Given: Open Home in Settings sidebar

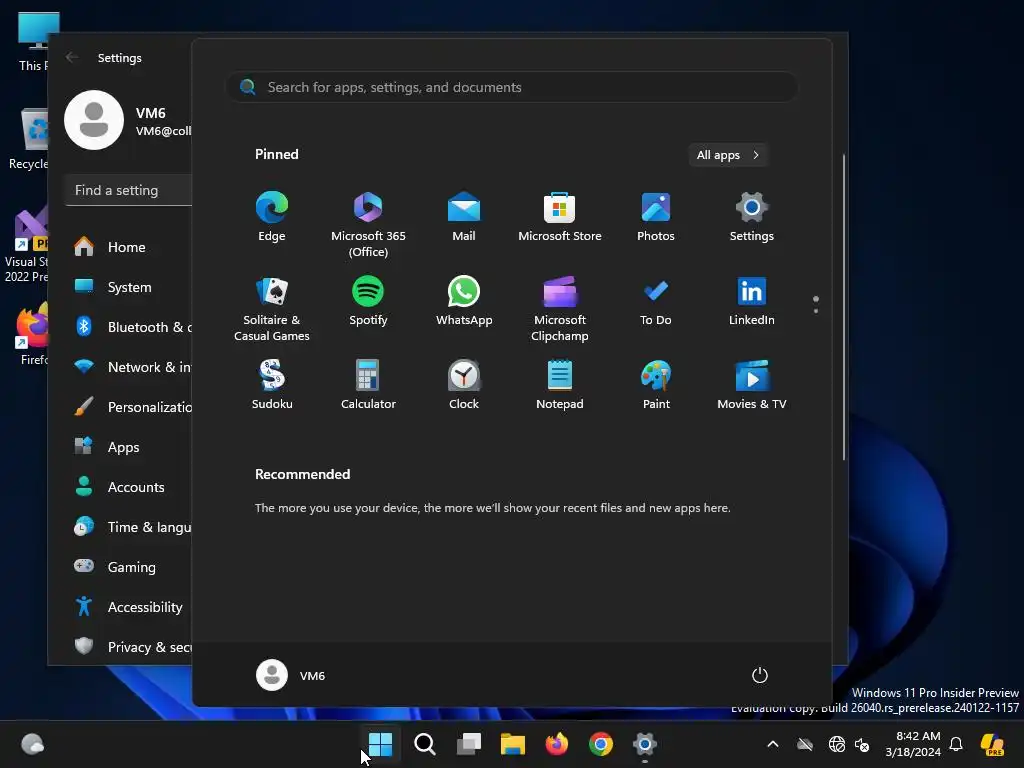Looking at the screenshot, I should 129,247.
